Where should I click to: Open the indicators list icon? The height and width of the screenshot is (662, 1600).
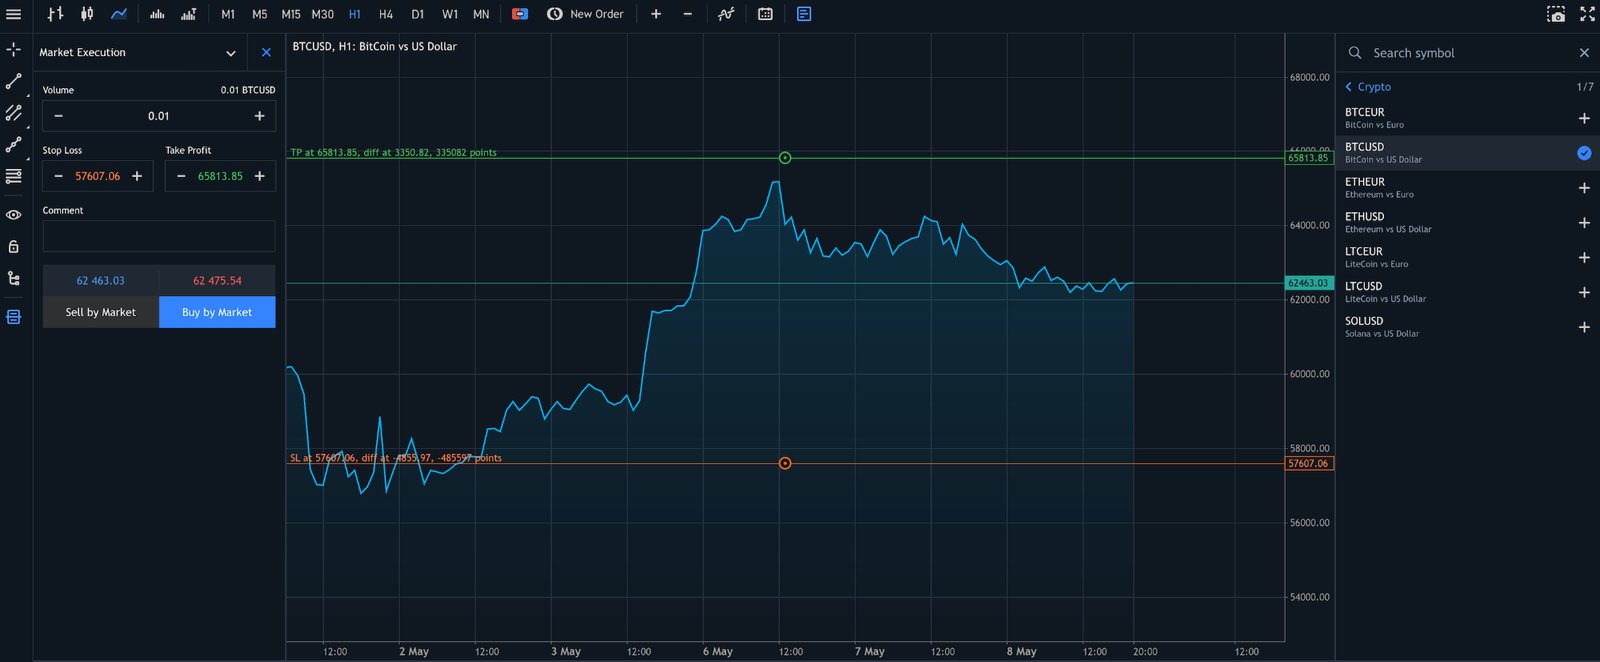[726, 14]
